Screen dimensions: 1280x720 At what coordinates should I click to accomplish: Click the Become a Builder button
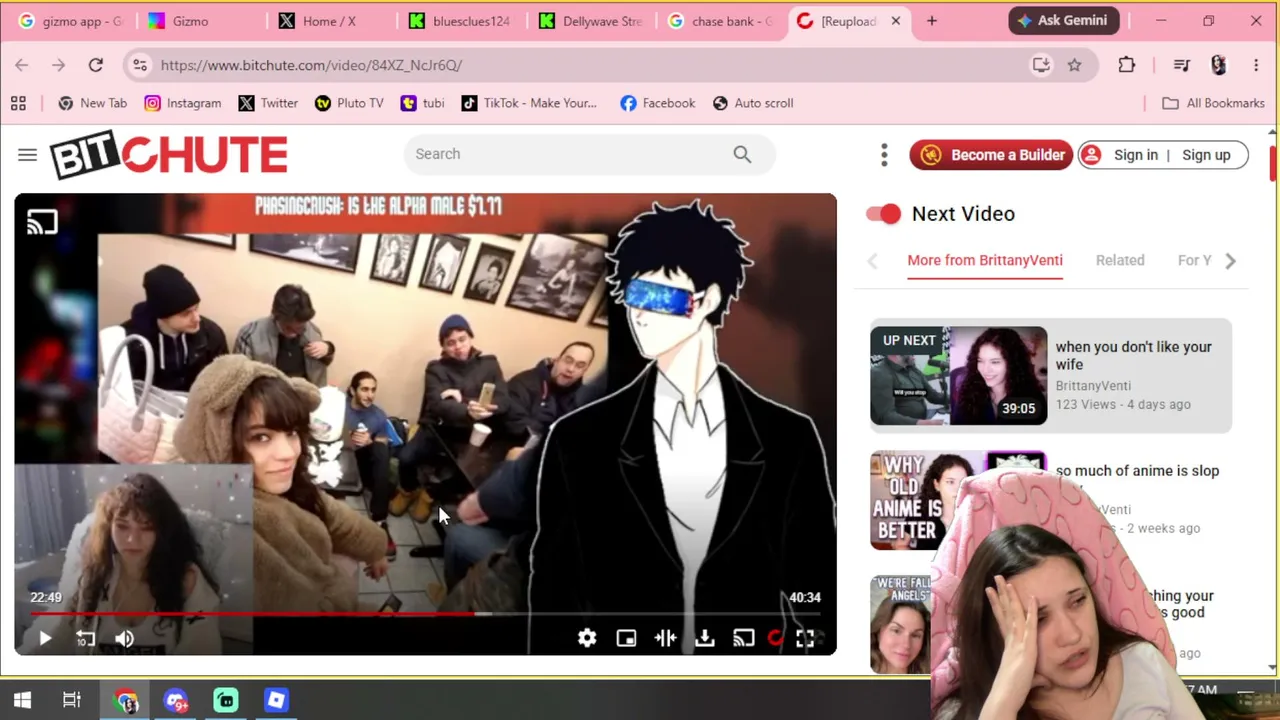pos(991,155)
